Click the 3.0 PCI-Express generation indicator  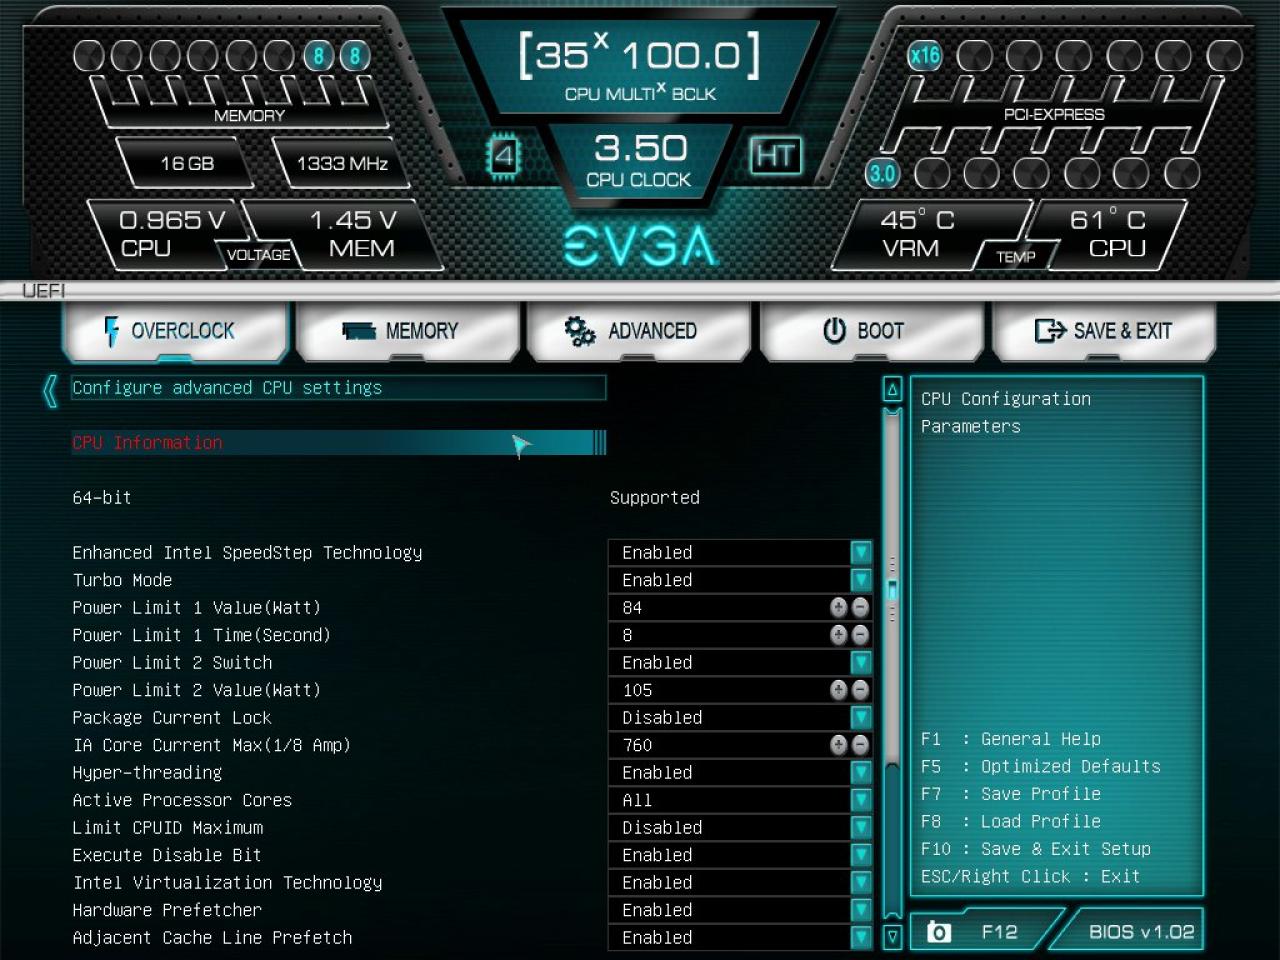(x=882, y=173)
